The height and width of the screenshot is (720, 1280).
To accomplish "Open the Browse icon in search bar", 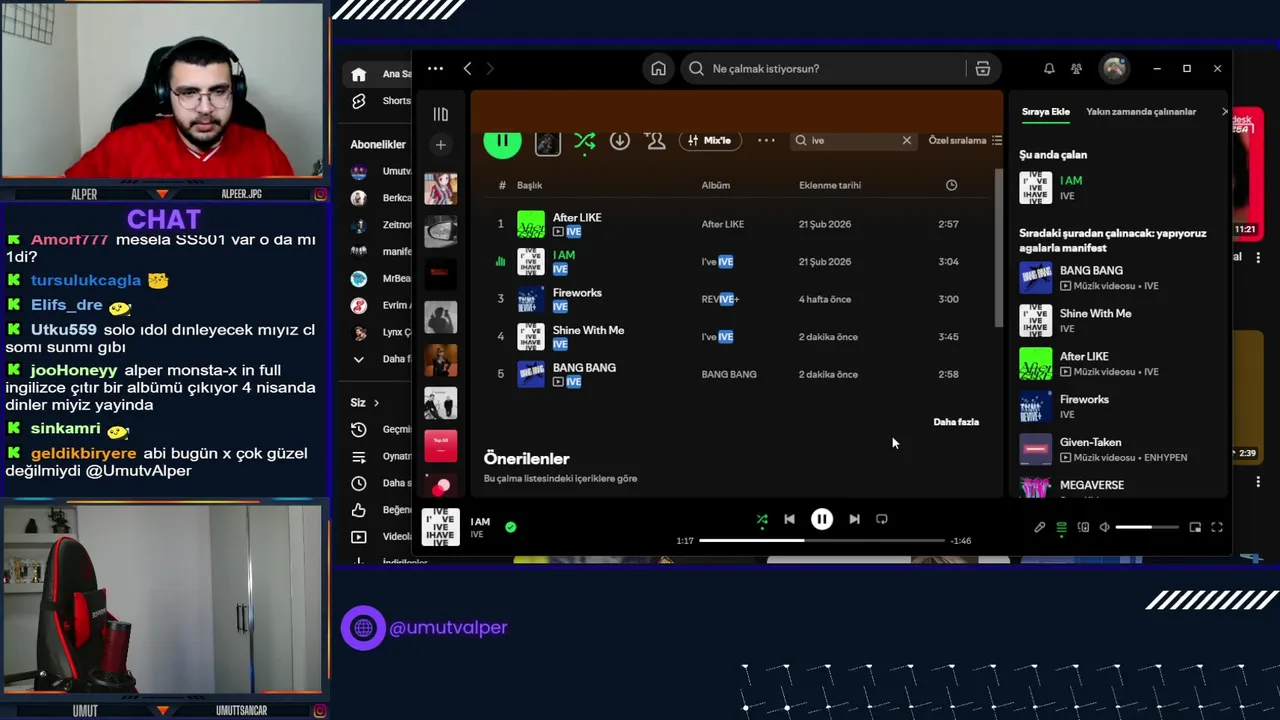I will (x=983, y=69).
